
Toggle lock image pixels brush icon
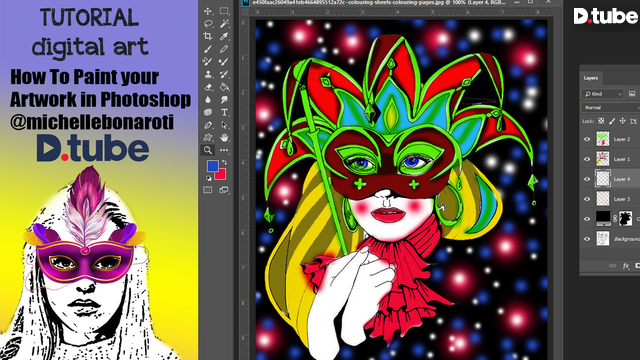coord(612,121)
